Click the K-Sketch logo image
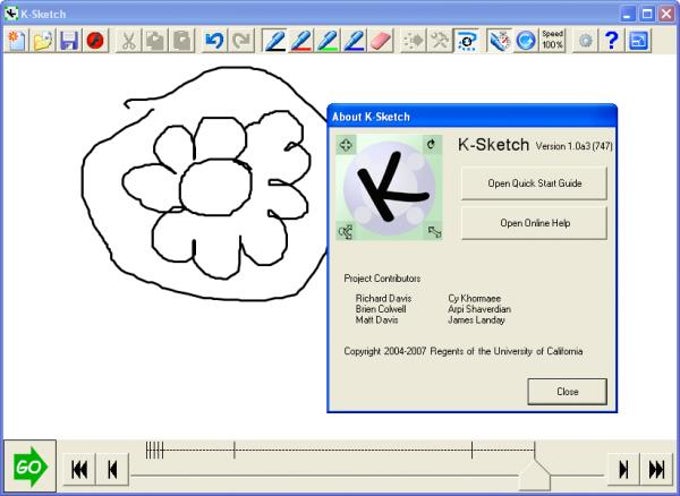The height and width of the screenshot is (496, 680). point(389,188)
